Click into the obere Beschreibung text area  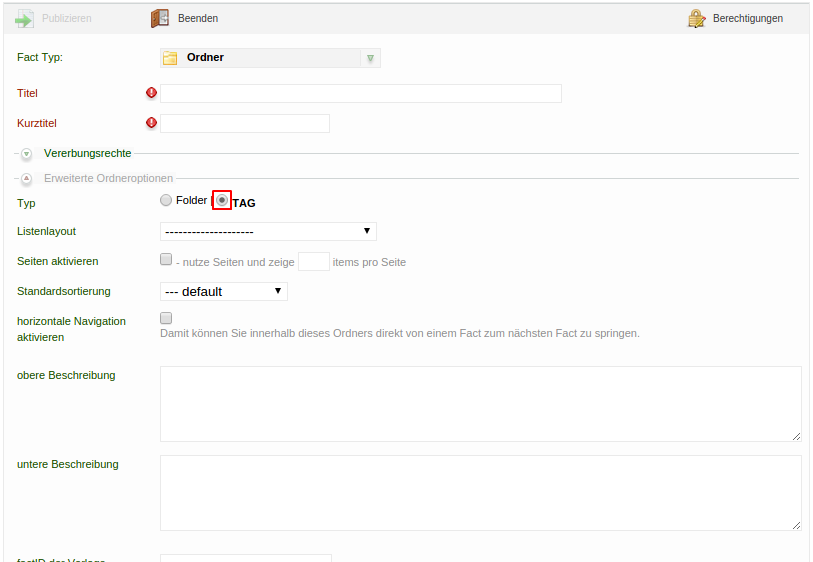pos(480,403)
